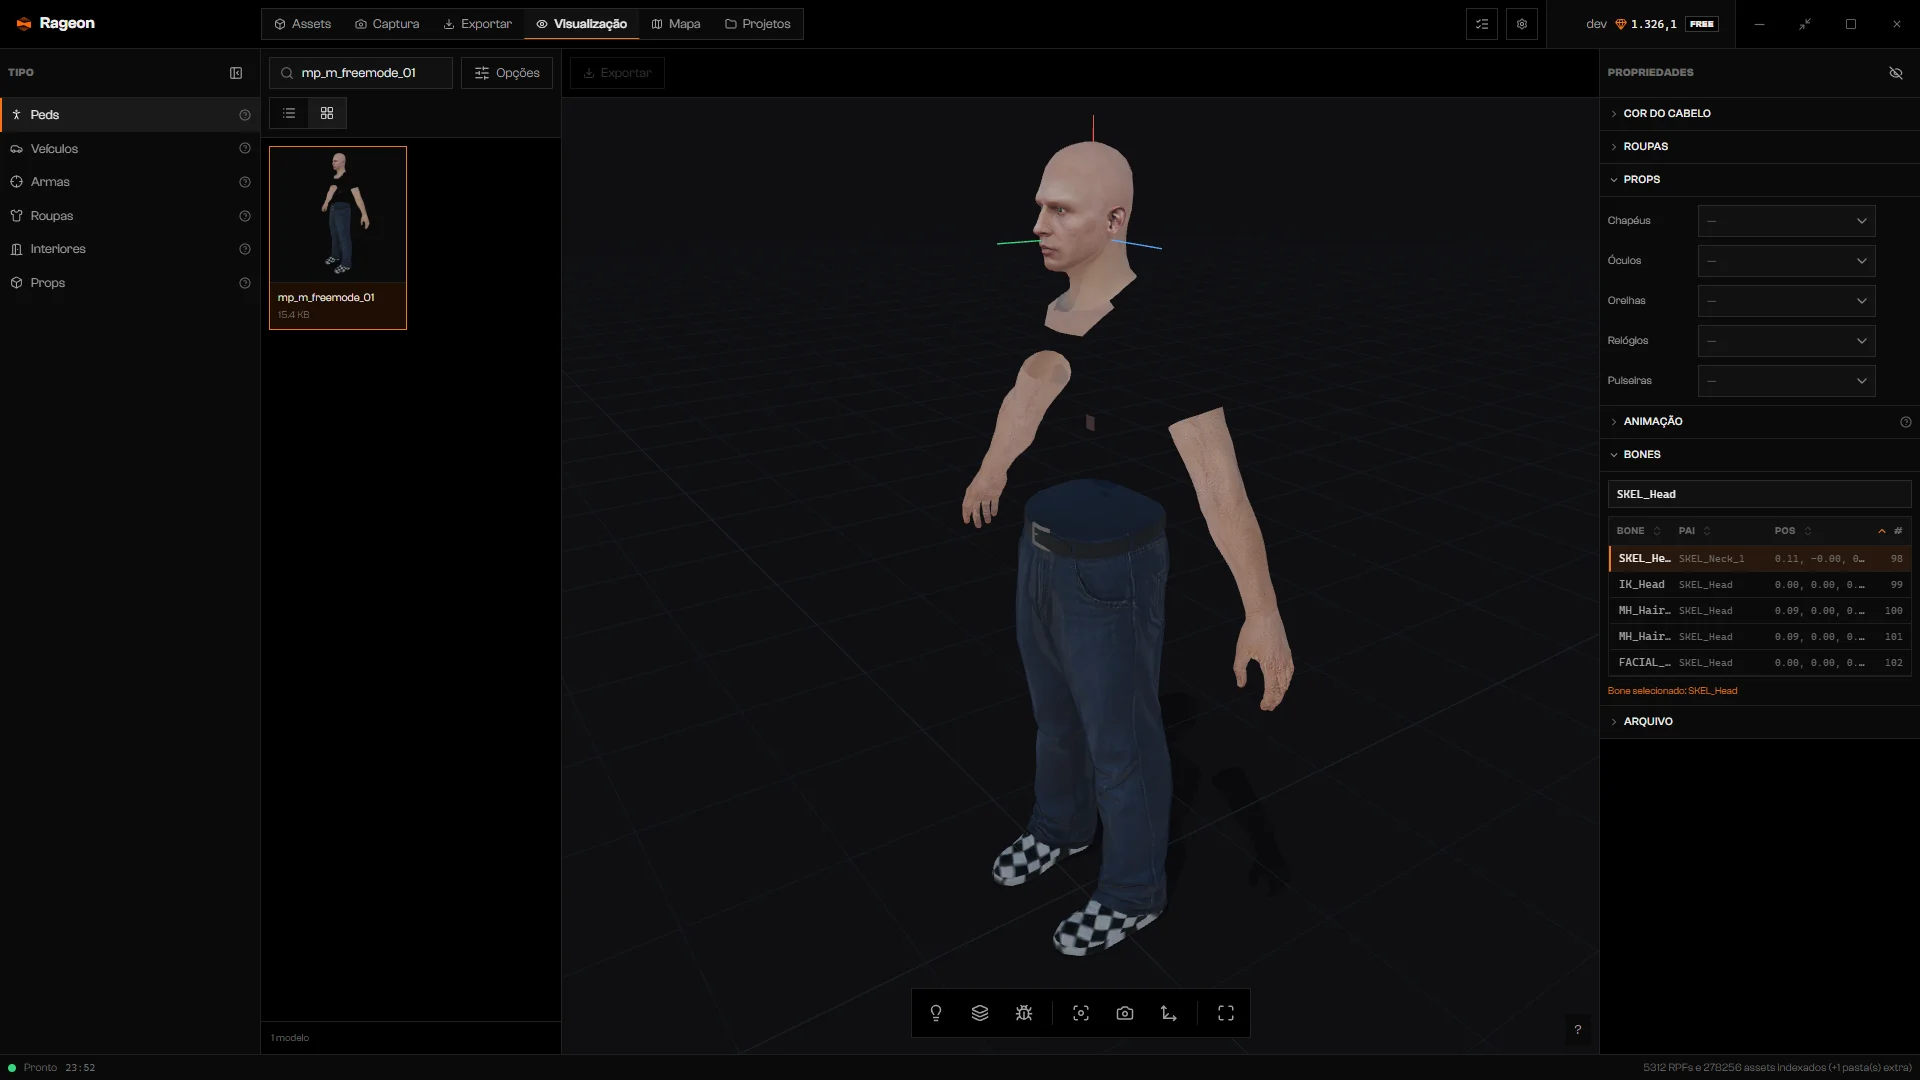Screen dimensions: 1920x1080
Task: Click the info icon beside Armas
Action: (245, 182)
